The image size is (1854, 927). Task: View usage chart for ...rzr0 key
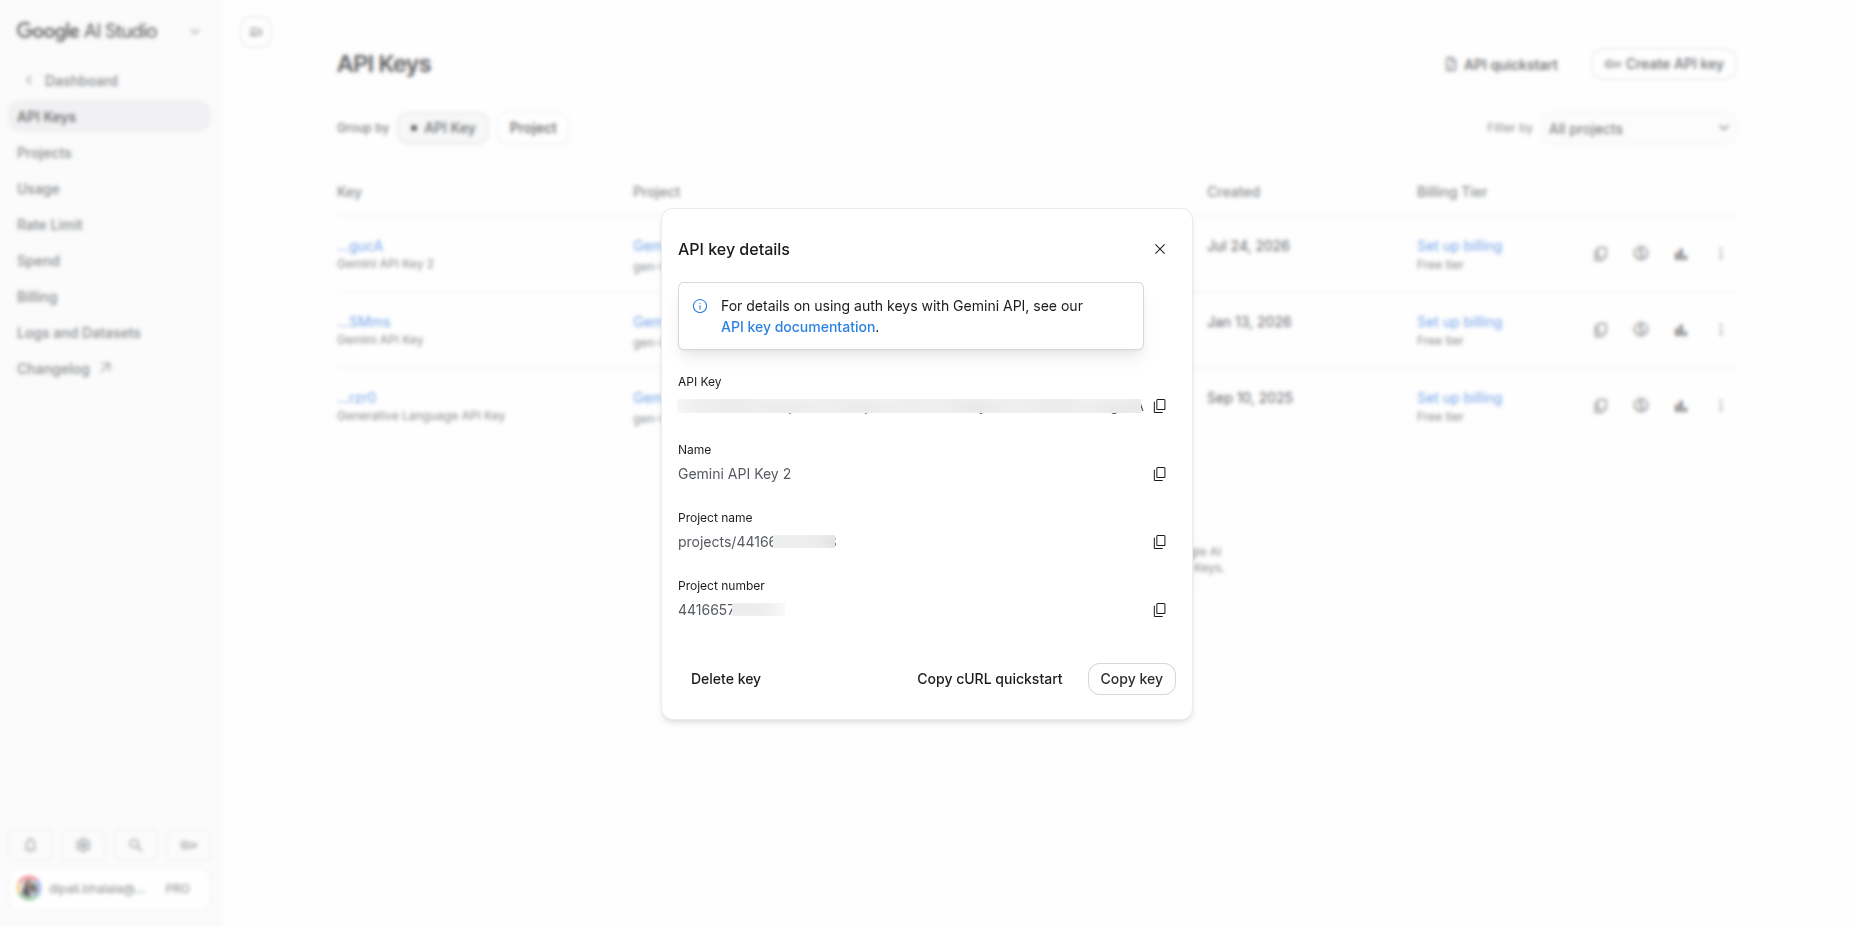coord(1681,406)
